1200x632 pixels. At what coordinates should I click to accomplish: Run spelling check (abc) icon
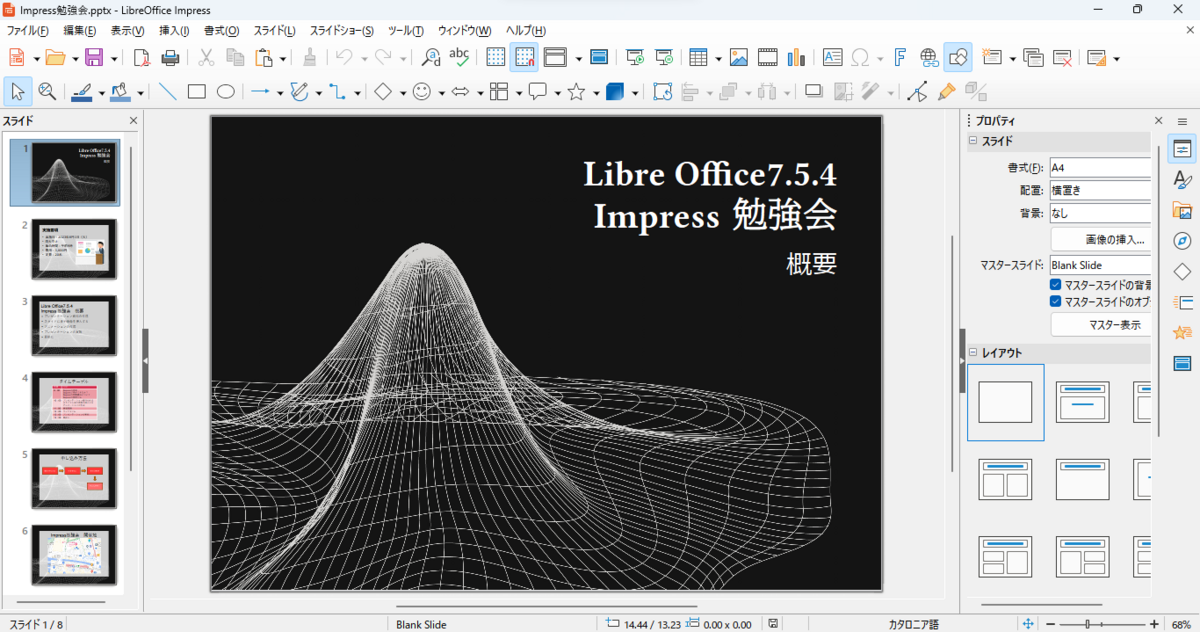[x=459, y=57]
